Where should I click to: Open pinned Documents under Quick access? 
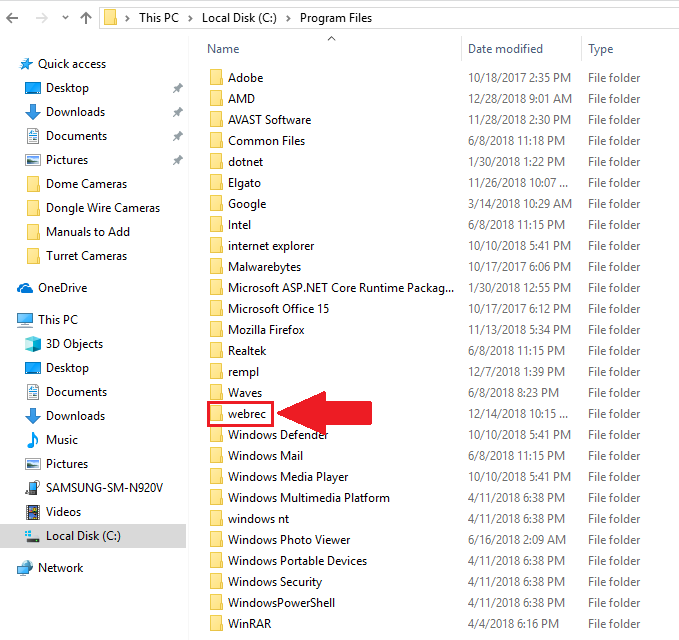click(76, 136)
